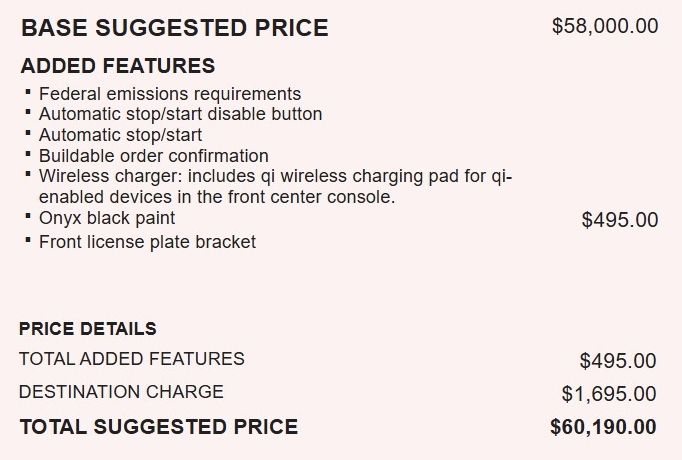The image size is (682, 460).
Task: Click the Base Suggested Price heading
Action: [x=174, y=28]
